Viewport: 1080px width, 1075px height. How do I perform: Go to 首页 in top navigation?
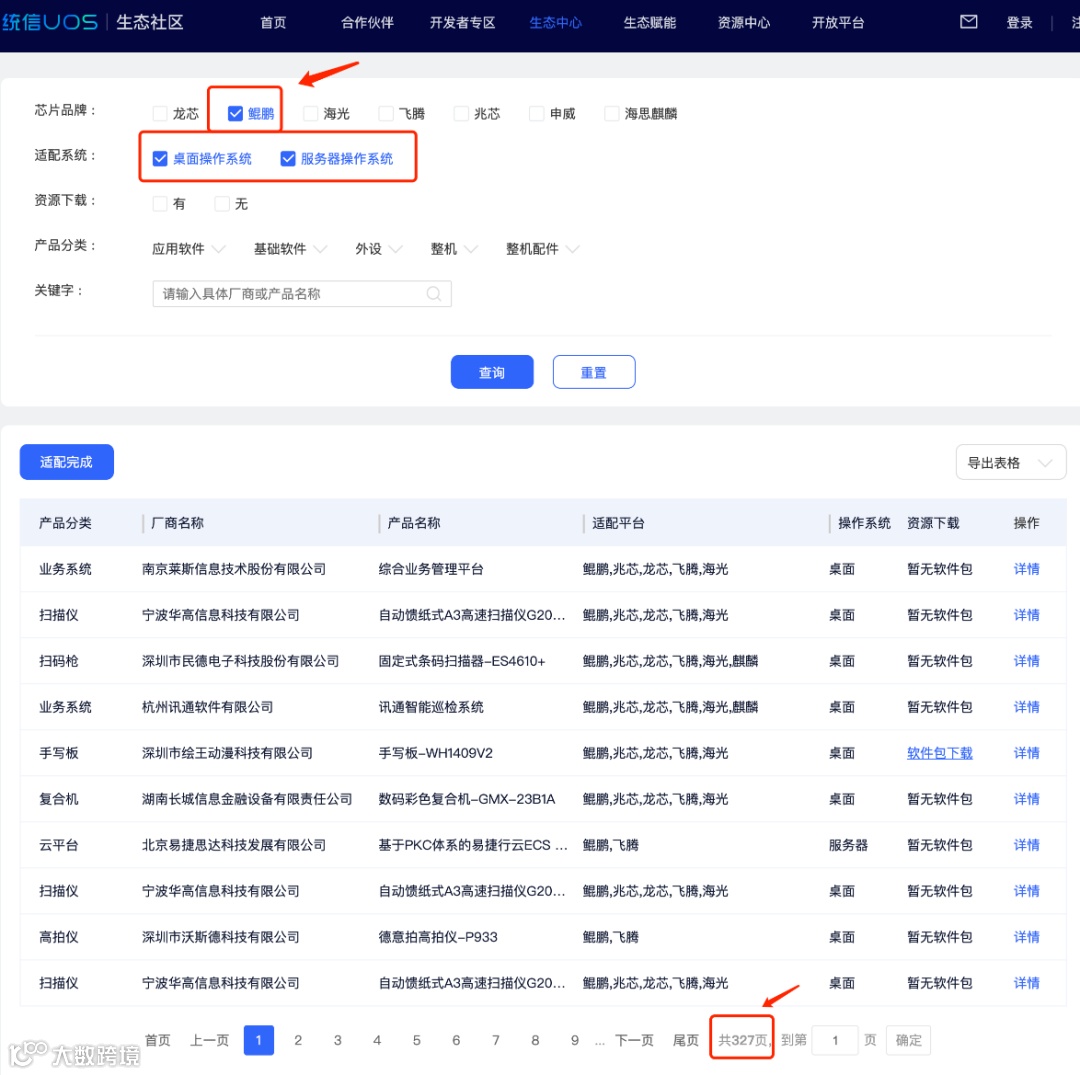pyautogui.click(x=273, y=23)
